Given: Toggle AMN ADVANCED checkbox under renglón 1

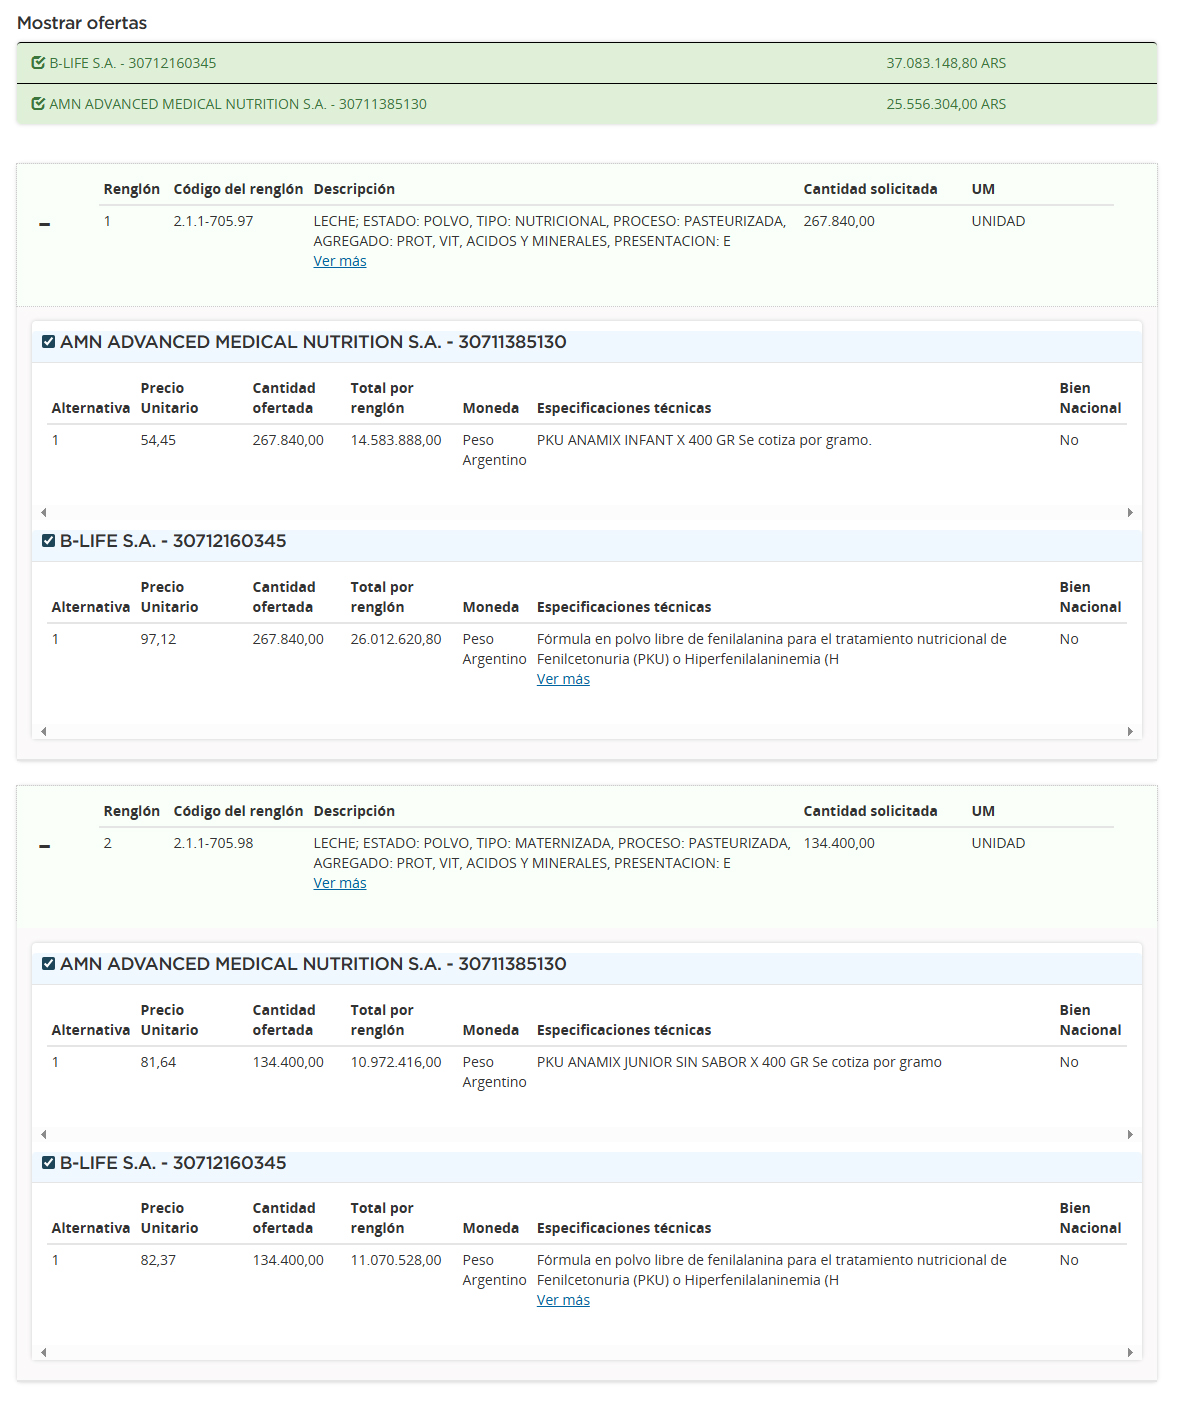Looking at the screenshot, I should click(x=48, y=342).
